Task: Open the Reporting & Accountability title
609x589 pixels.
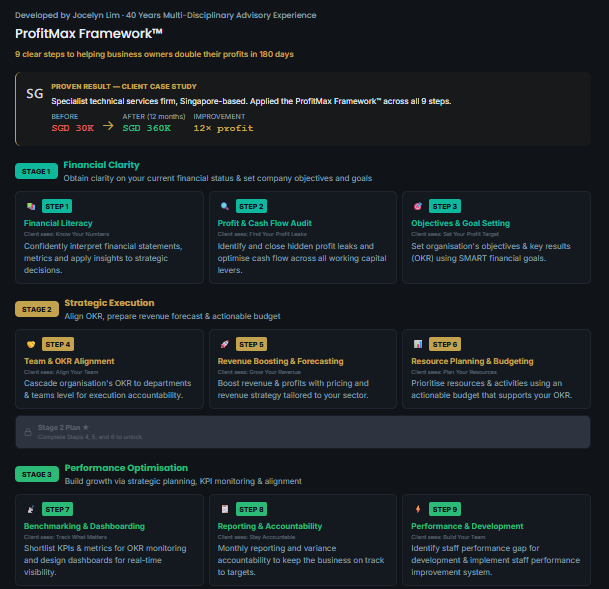Action: (x=270, y=526)
